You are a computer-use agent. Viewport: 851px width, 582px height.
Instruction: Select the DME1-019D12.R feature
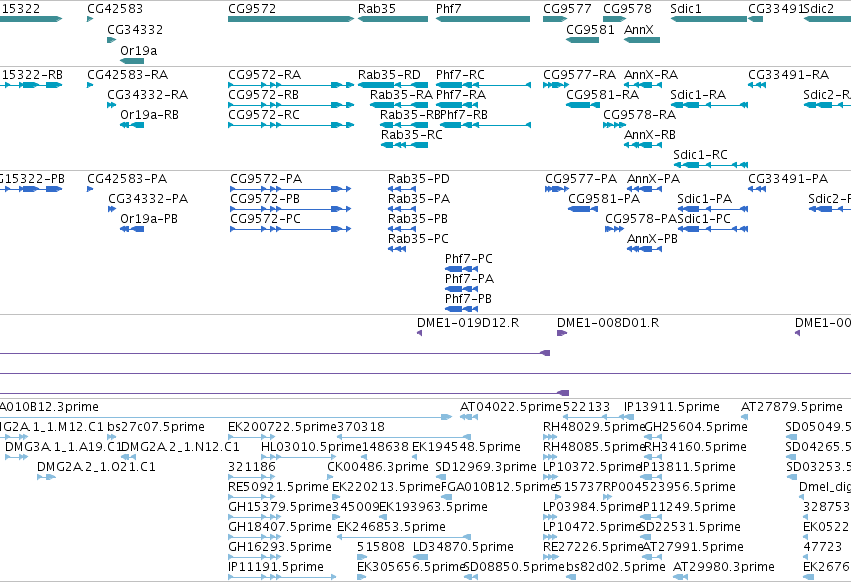pyautogui.click(x=468, y=323)
